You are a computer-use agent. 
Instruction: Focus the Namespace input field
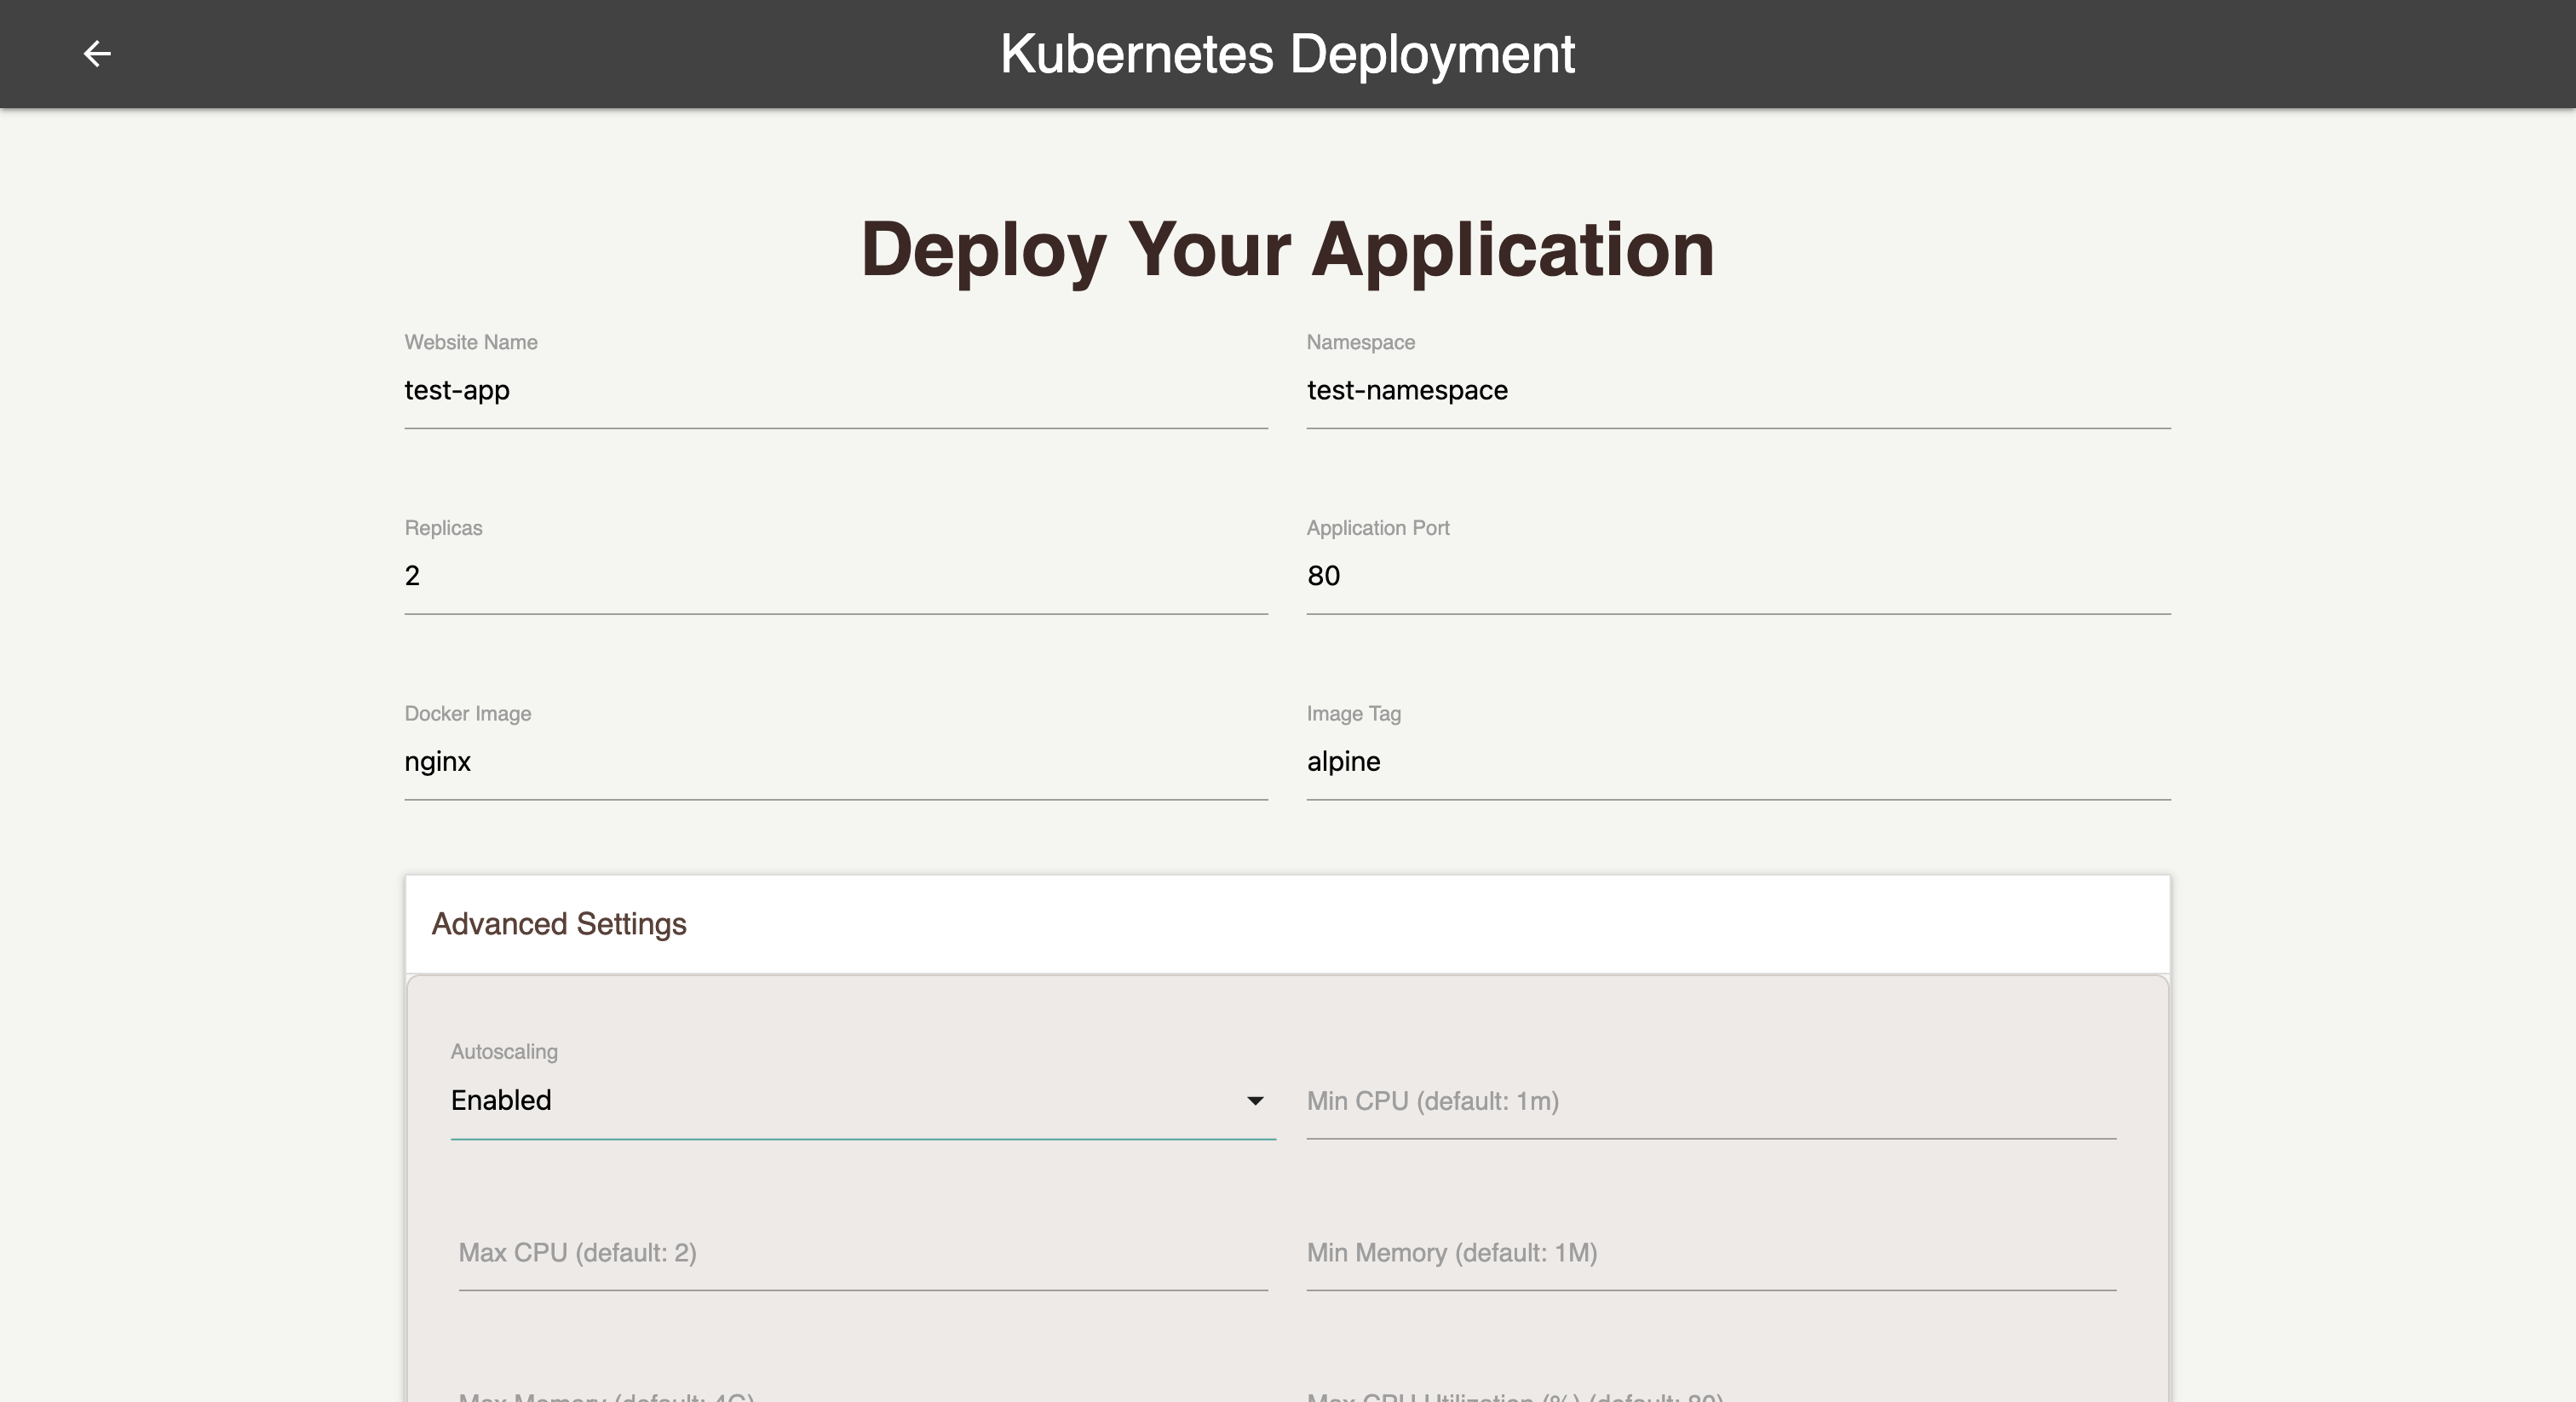[x=1737, y=391]
